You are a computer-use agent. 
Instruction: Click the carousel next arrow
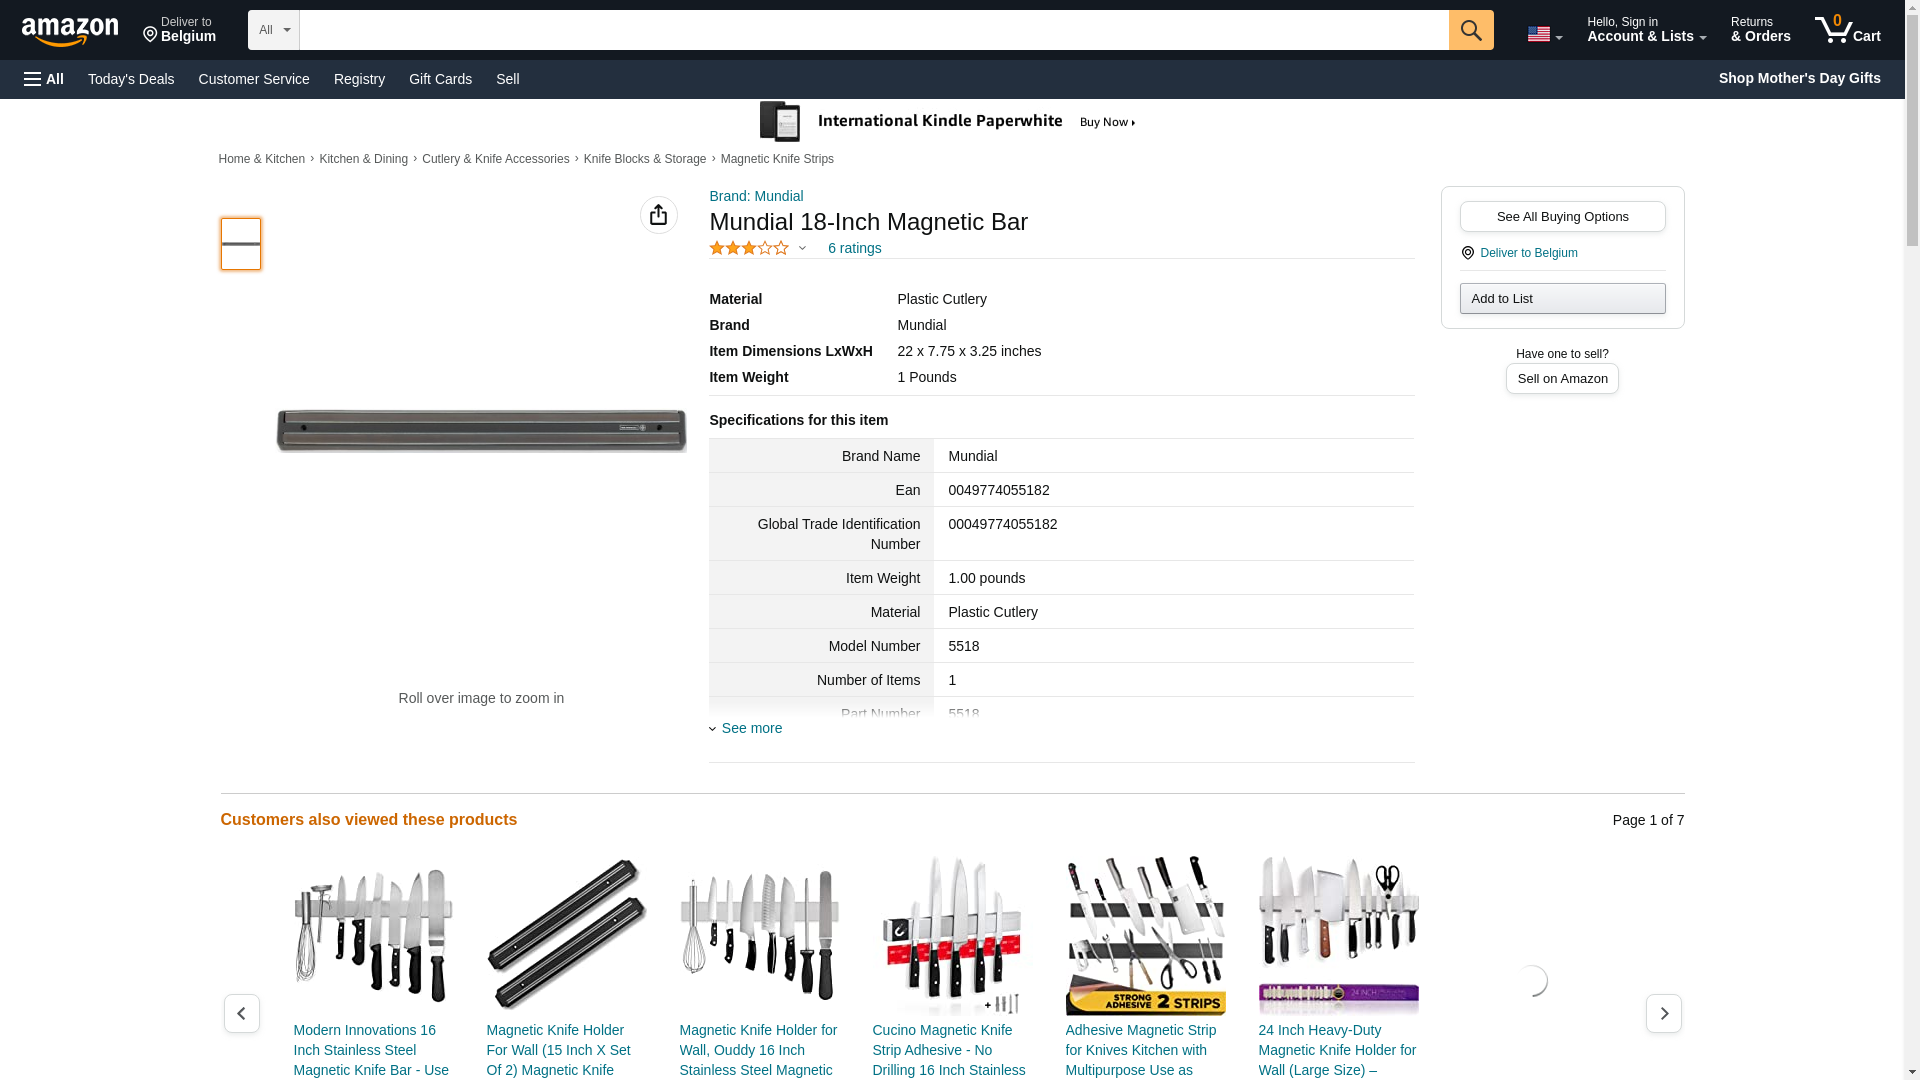pyautogui.click(x=1663, y=1013)
